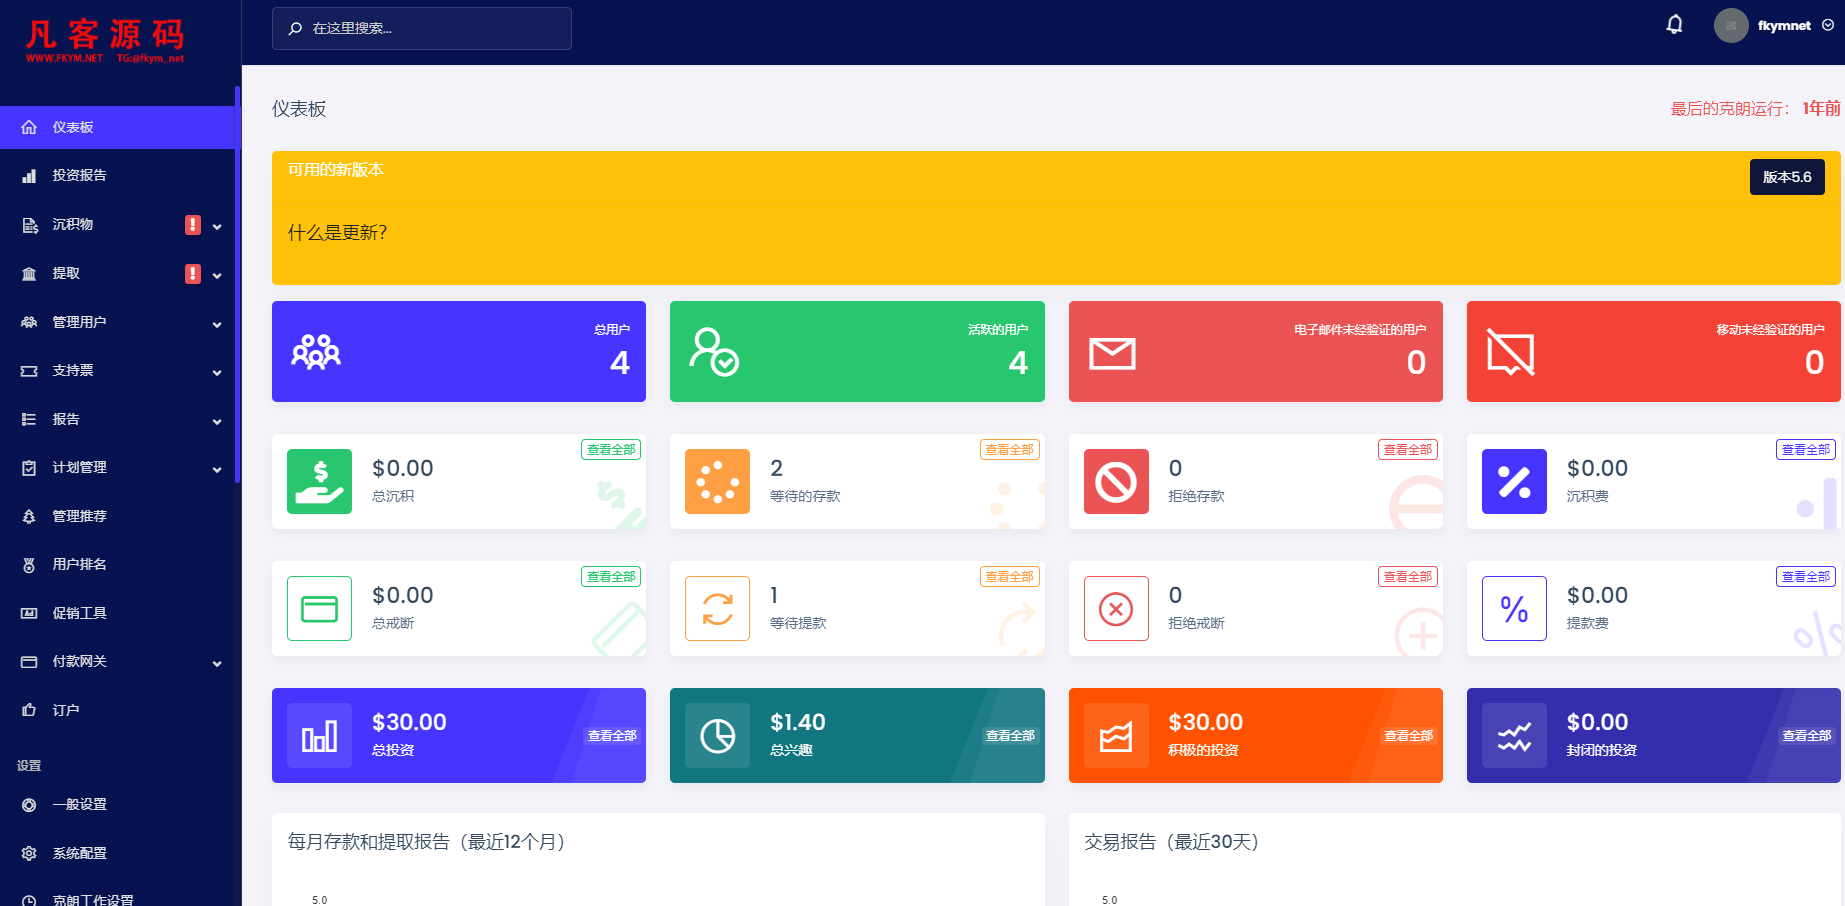Expand the 沉积物 sidebar submenu
This screenshot has width=1845, height=906.
[x=217, y=226]
